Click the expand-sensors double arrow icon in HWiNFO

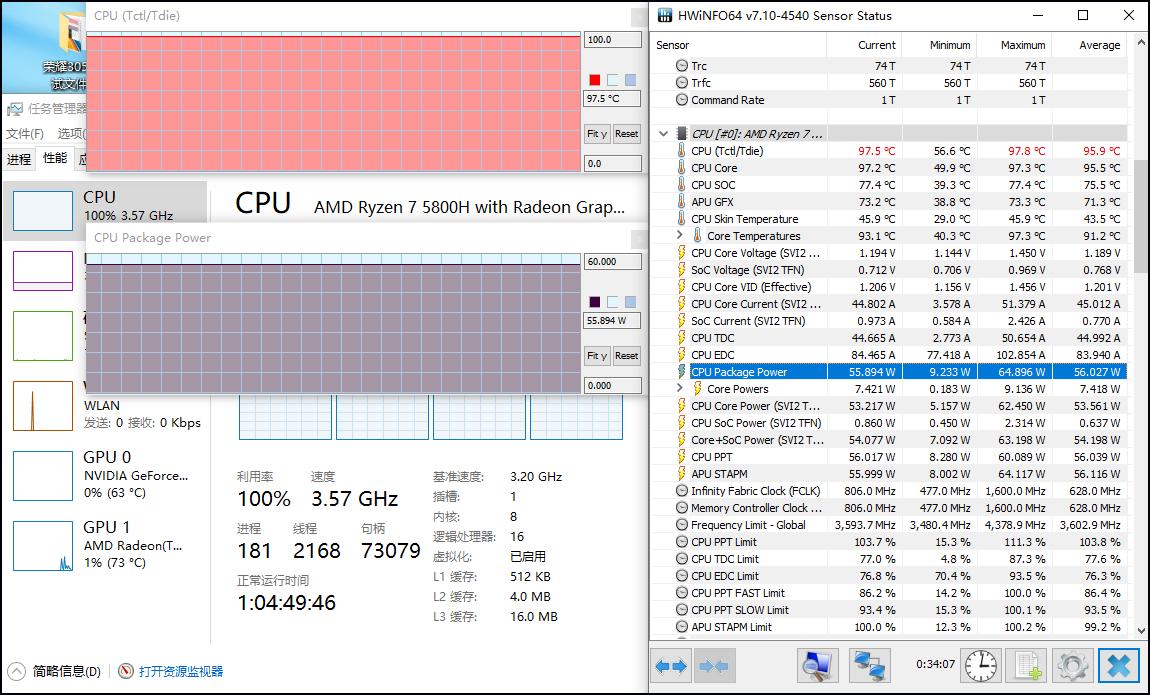[671, 666]
